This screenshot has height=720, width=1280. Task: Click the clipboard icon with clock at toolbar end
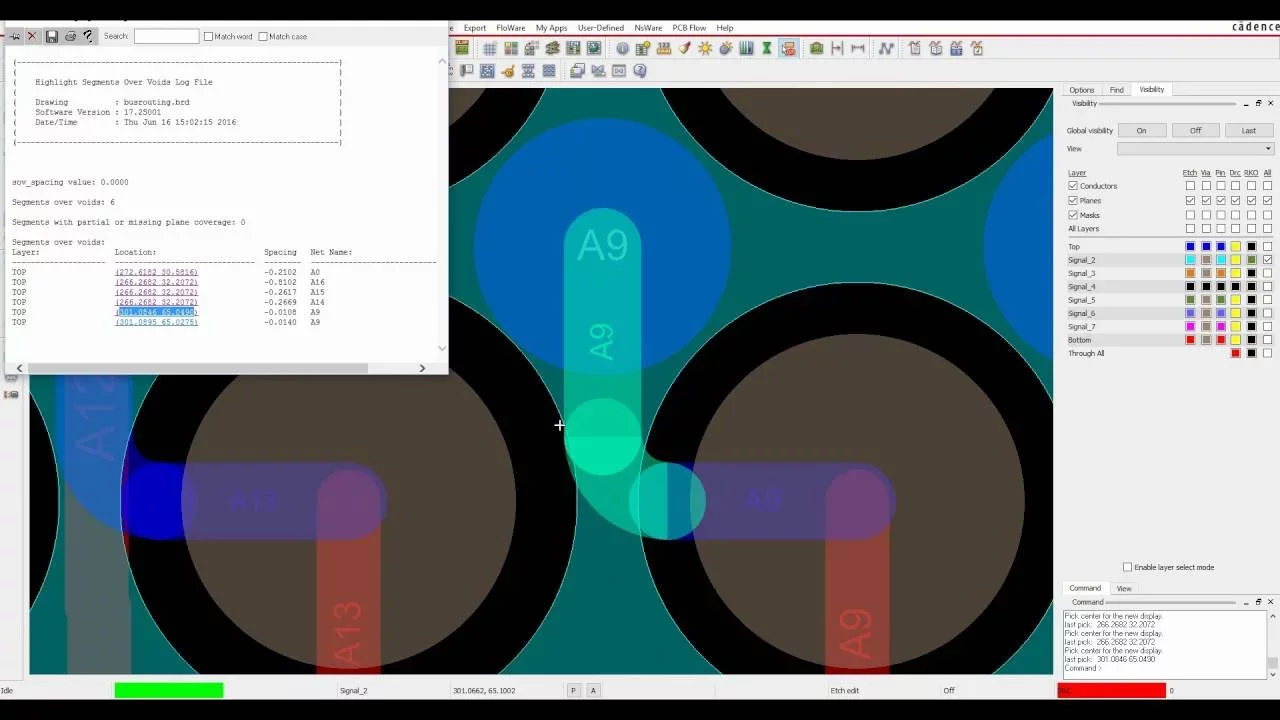(x=977, y=48)
